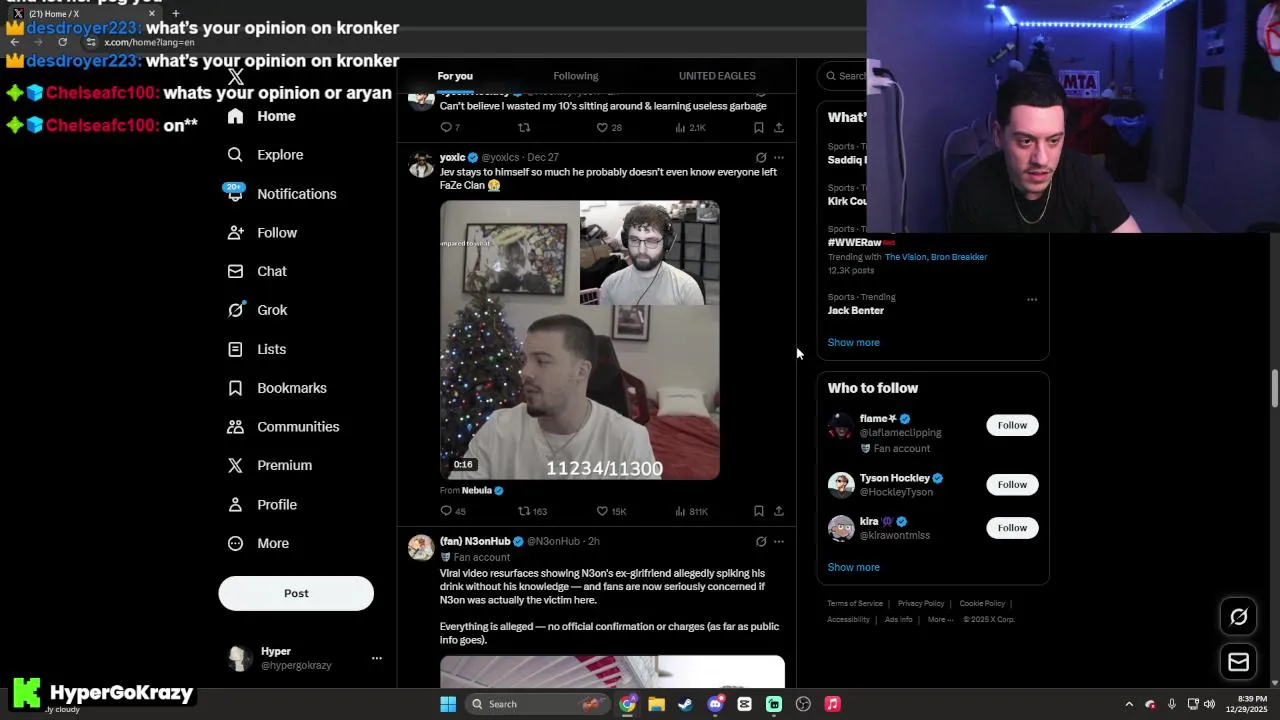
Task: Expand the system tray hidden icons
Action: click(1129, 704)
